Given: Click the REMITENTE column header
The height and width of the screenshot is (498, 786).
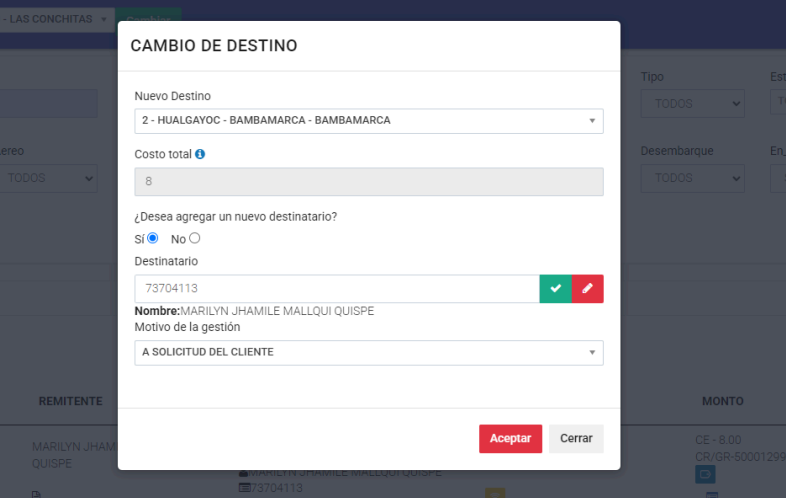Looking at the screenshot, I should coord(70,401).
